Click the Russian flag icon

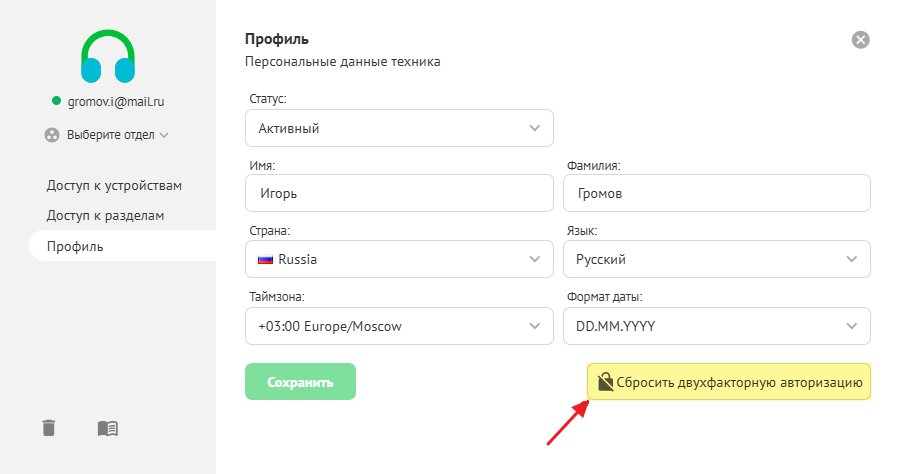tap(266, 259)
